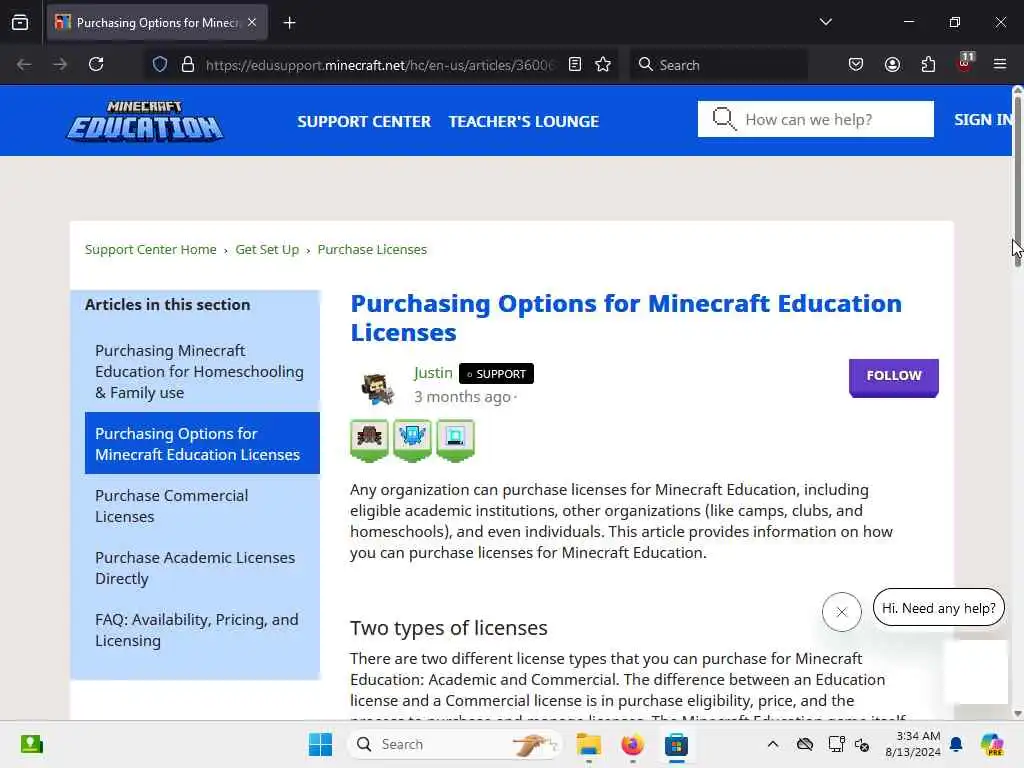Open the SUPPORT CENTER menu item
This screenshot has width=1024, height=768.
364,121
